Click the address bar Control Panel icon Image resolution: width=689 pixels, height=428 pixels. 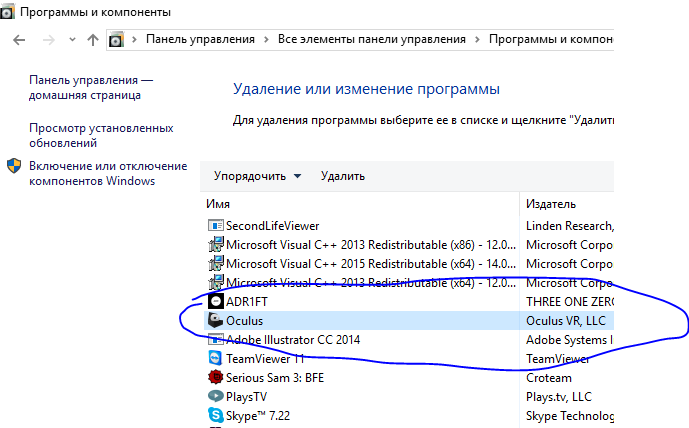click(116, 40)
